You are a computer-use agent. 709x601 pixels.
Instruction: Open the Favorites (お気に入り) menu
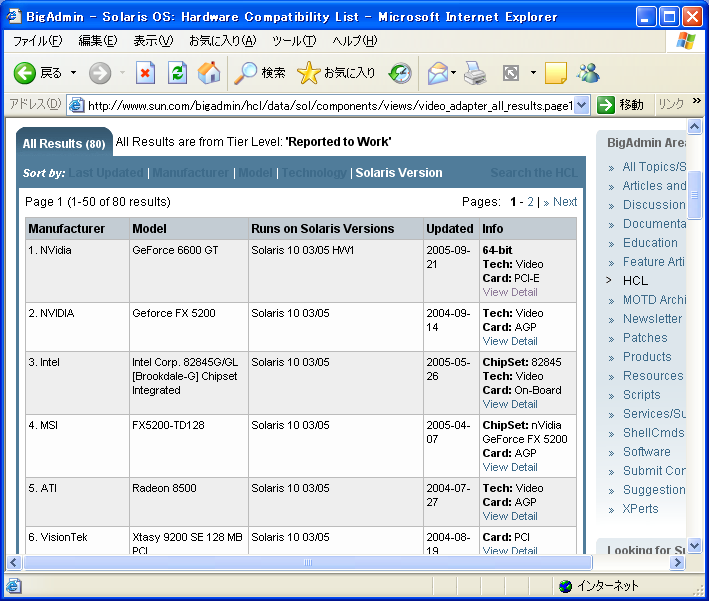[x=222, y=41]
